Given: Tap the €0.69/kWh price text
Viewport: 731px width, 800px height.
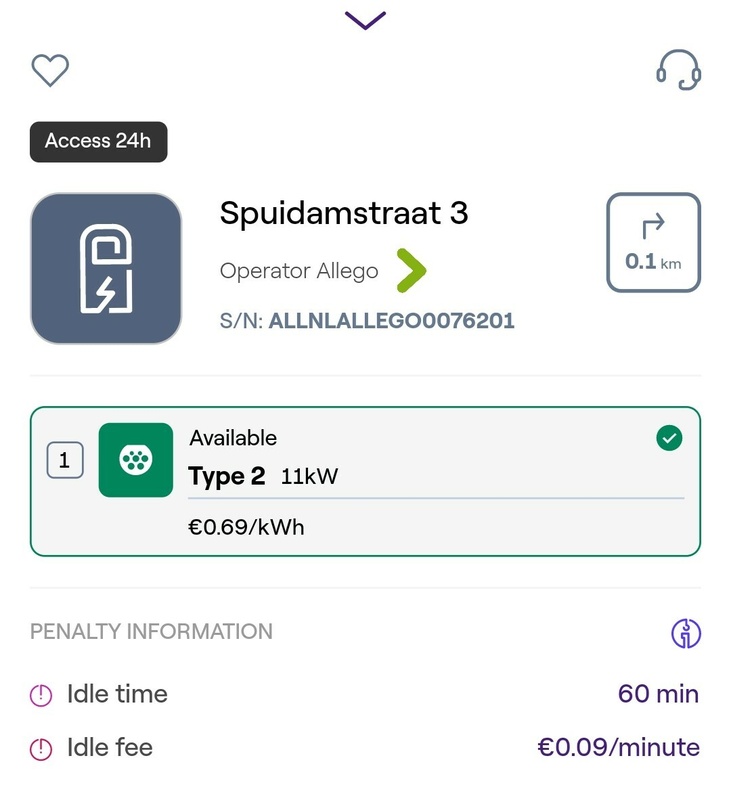Looking at the screenshot, I should coord(246,526).
